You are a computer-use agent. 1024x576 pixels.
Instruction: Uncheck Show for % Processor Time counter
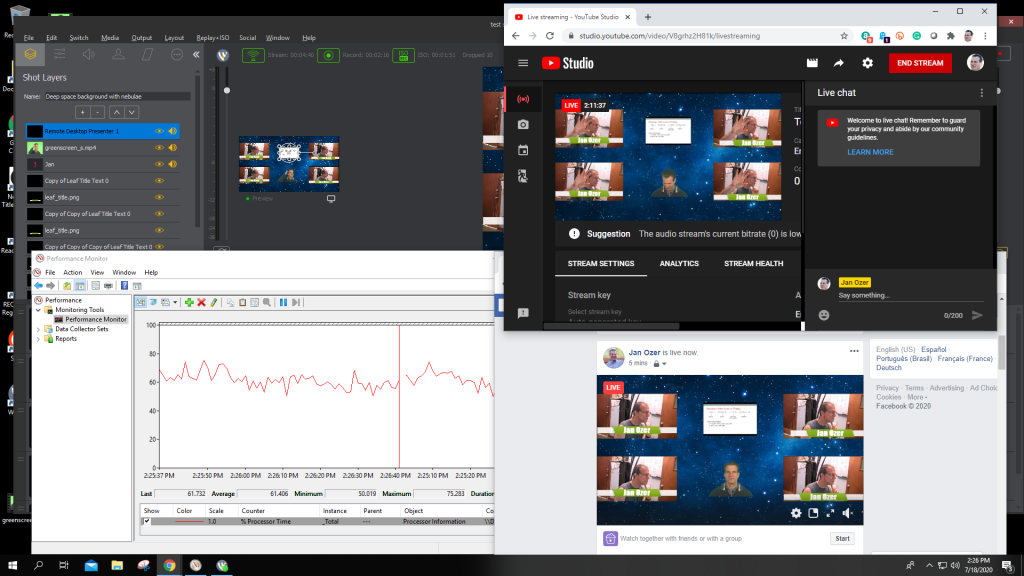[x=147, y=521]
